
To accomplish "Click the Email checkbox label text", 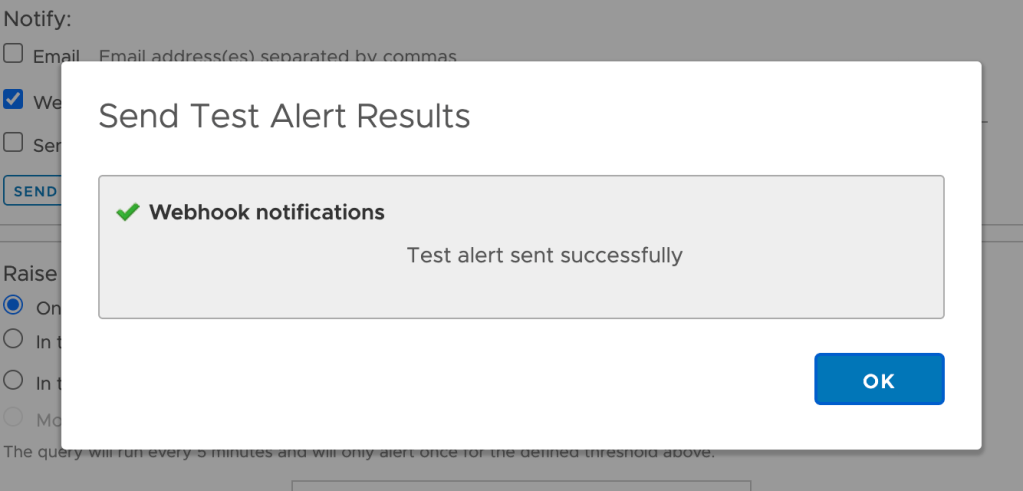I will tap(56, 57).
